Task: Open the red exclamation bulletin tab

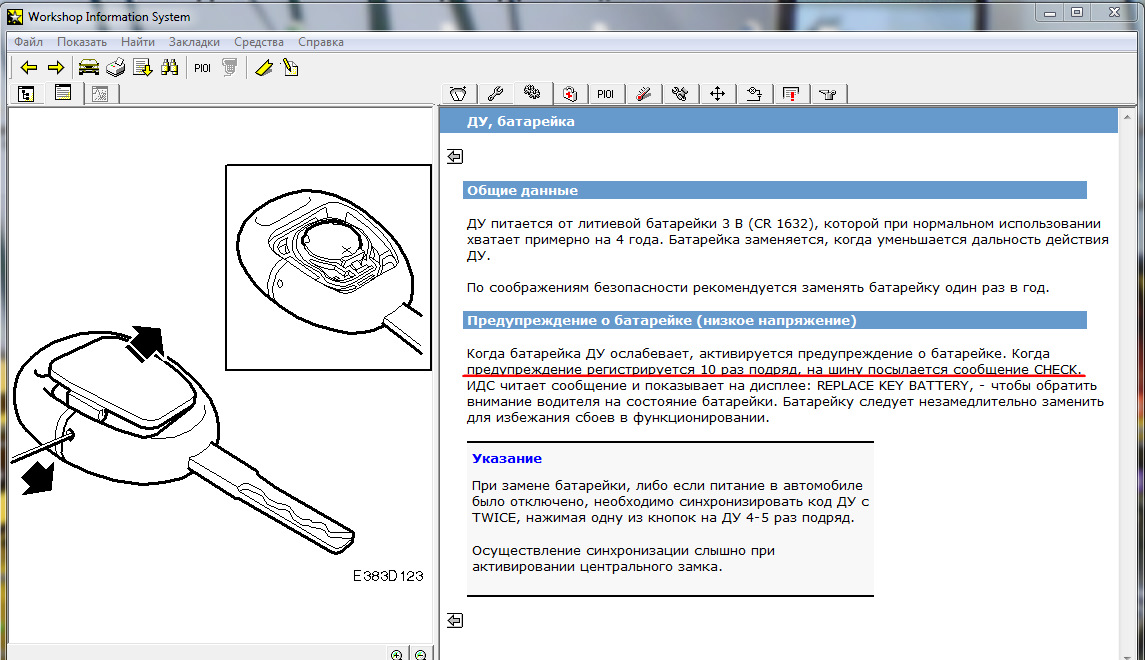Action: pyautogui.click(x=791, y=94)
